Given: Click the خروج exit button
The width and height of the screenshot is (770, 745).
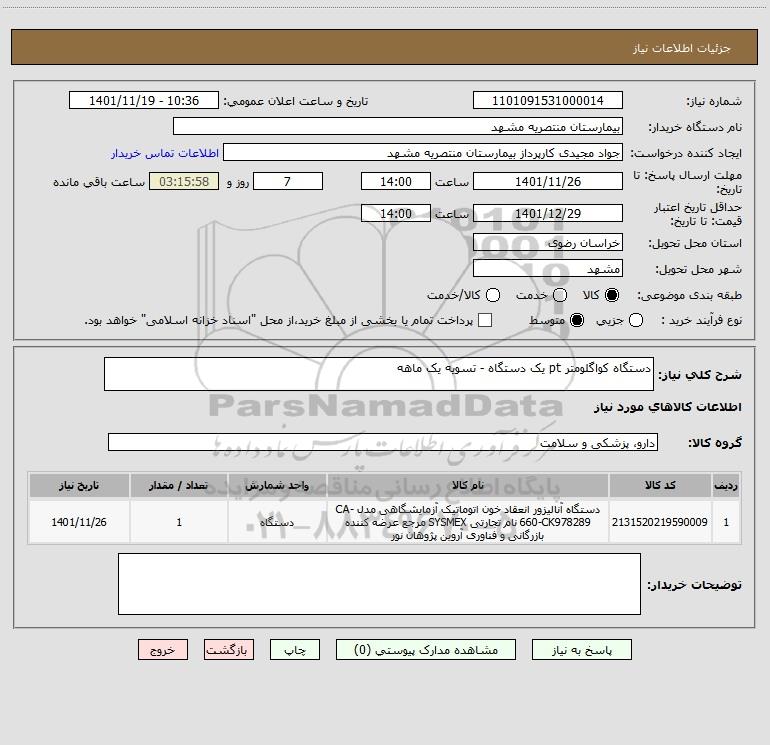Looking at the screenshot, I should click(x=163, y=650).
